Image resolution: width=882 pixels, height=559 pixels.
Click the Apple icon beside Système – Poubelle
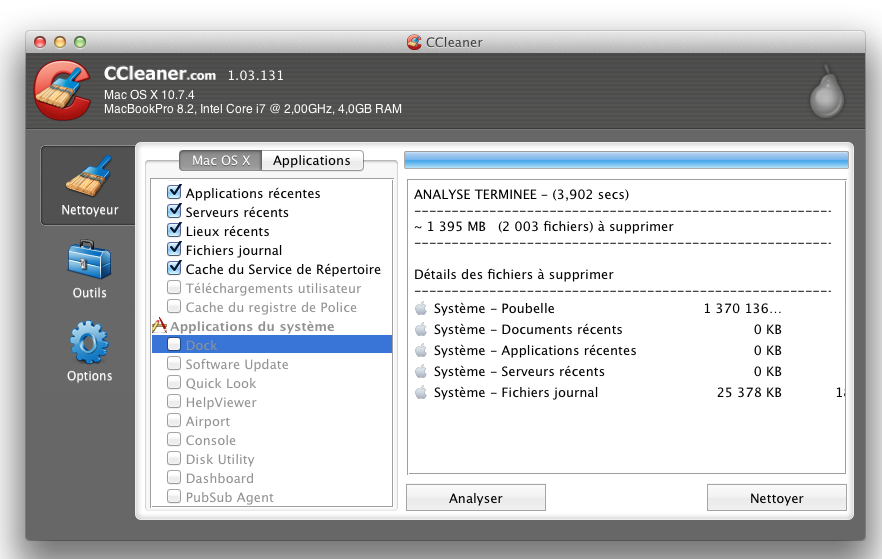421,309
